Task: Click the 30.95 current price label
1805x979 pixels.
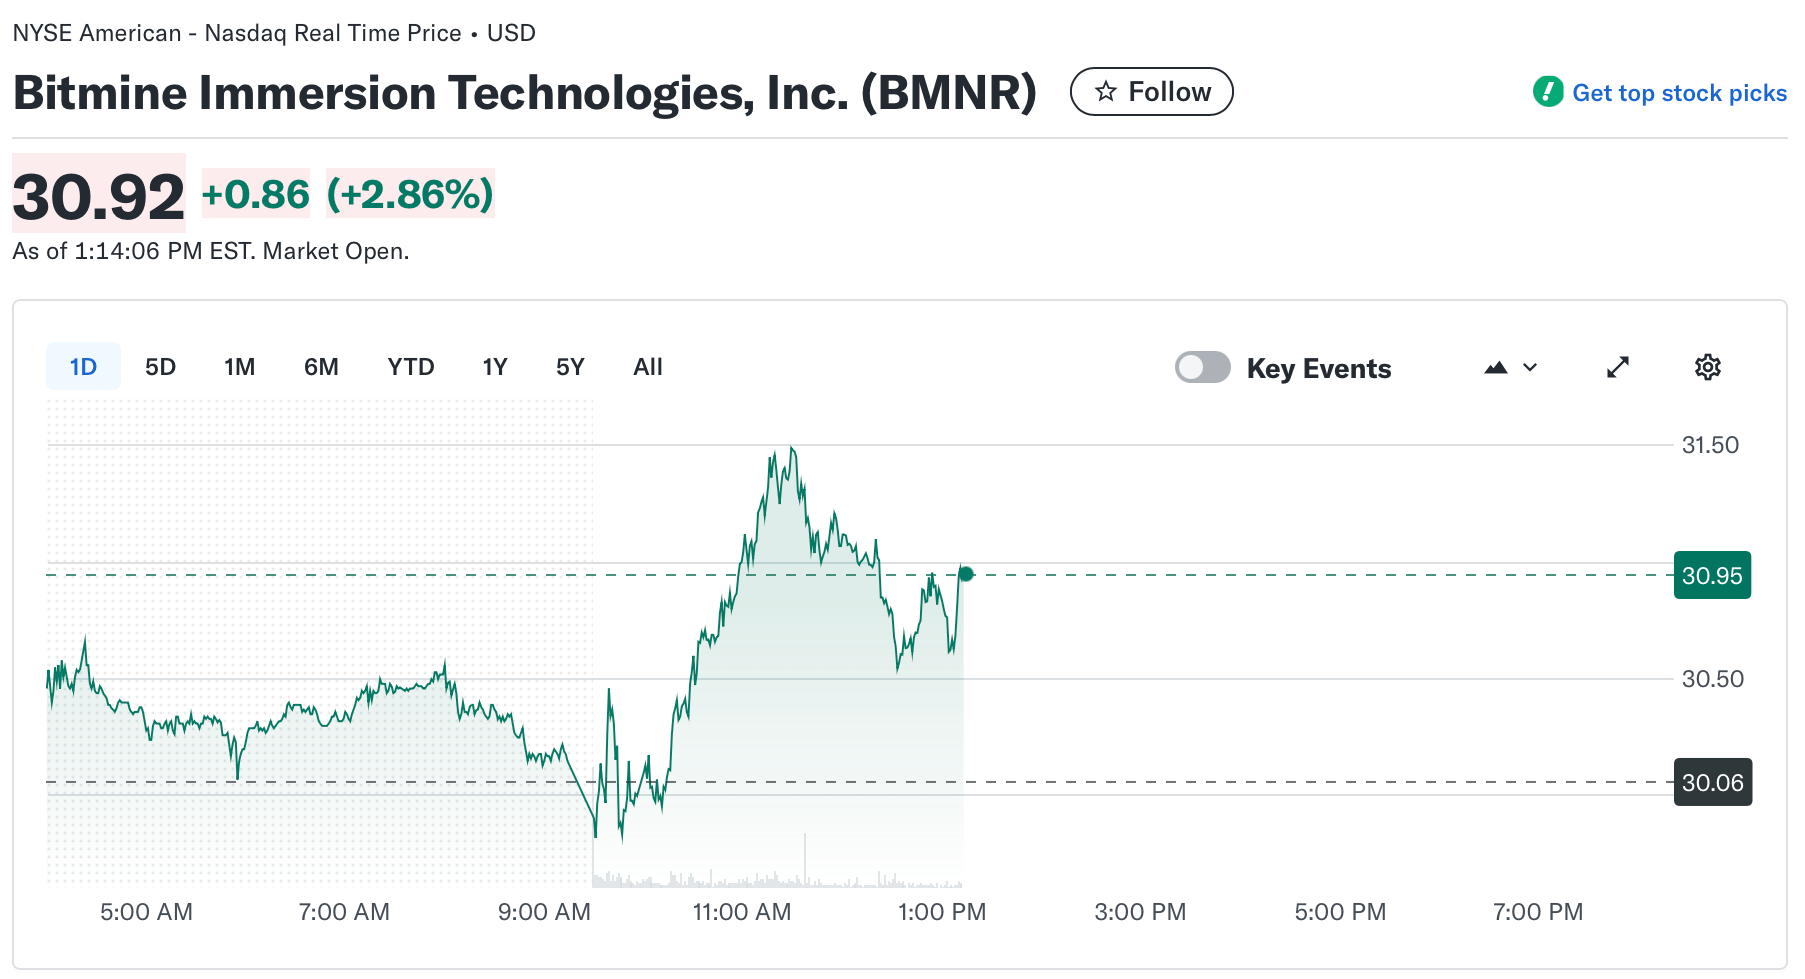Action: (1711, 576)
